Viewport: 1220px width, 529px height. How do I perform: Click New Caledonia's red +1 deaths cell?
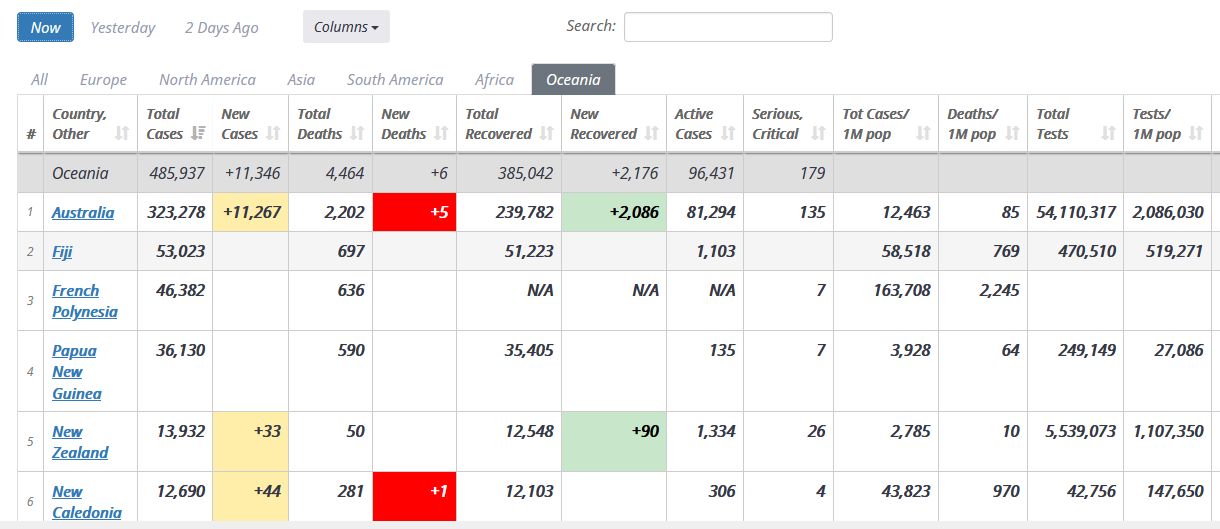coord(414,497)
